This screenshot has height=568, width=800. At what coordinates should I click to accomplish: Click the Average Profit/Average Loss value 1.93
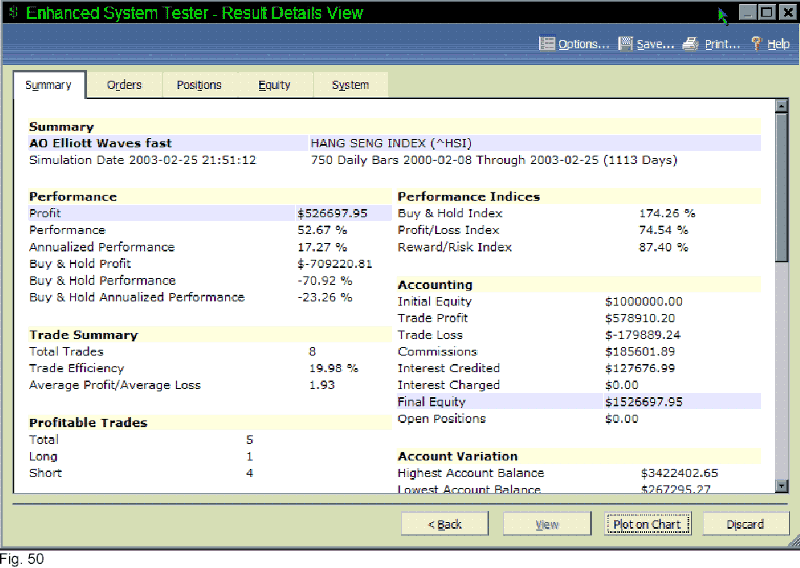pos(322,385)
